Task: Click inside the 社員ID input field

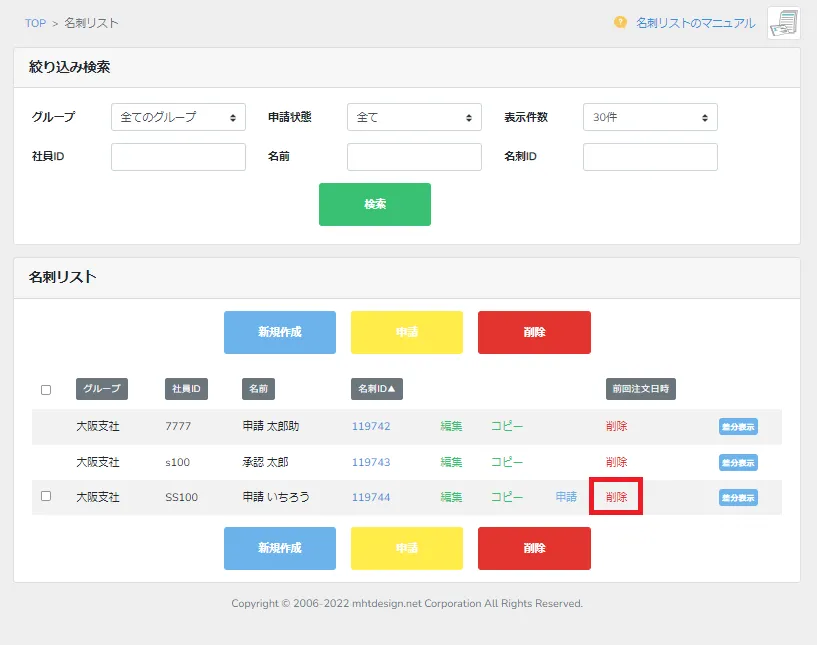Action: click(x=178, y=156)
